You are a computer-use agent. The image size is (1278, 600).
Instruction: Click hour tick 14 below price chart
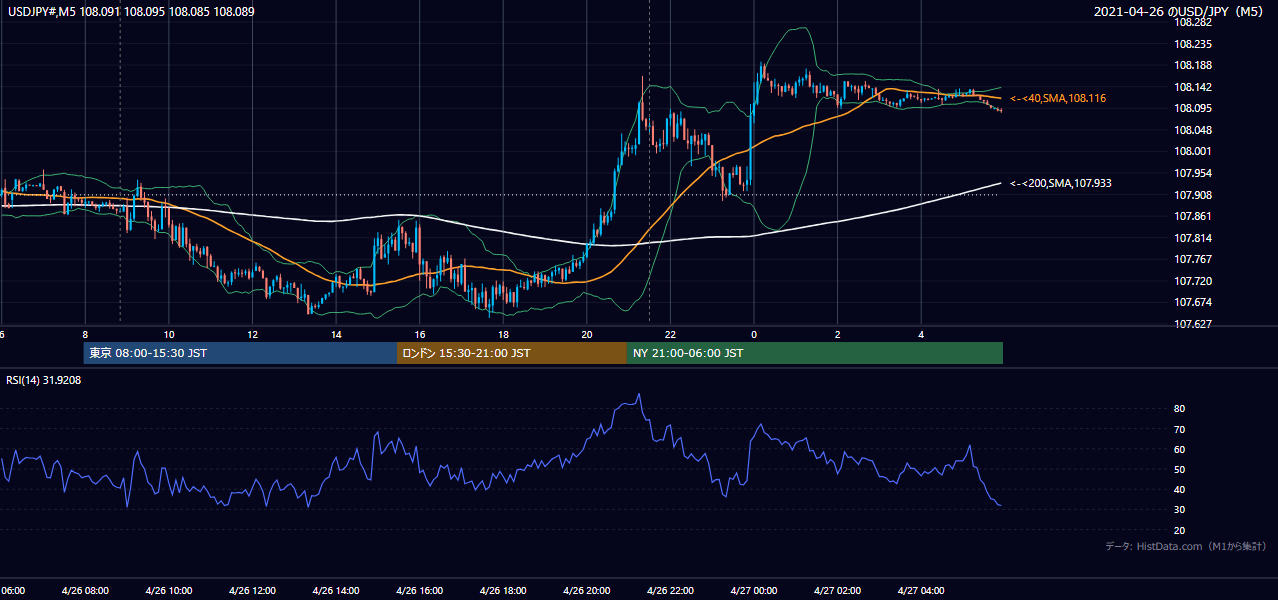(x=336, y=334)
